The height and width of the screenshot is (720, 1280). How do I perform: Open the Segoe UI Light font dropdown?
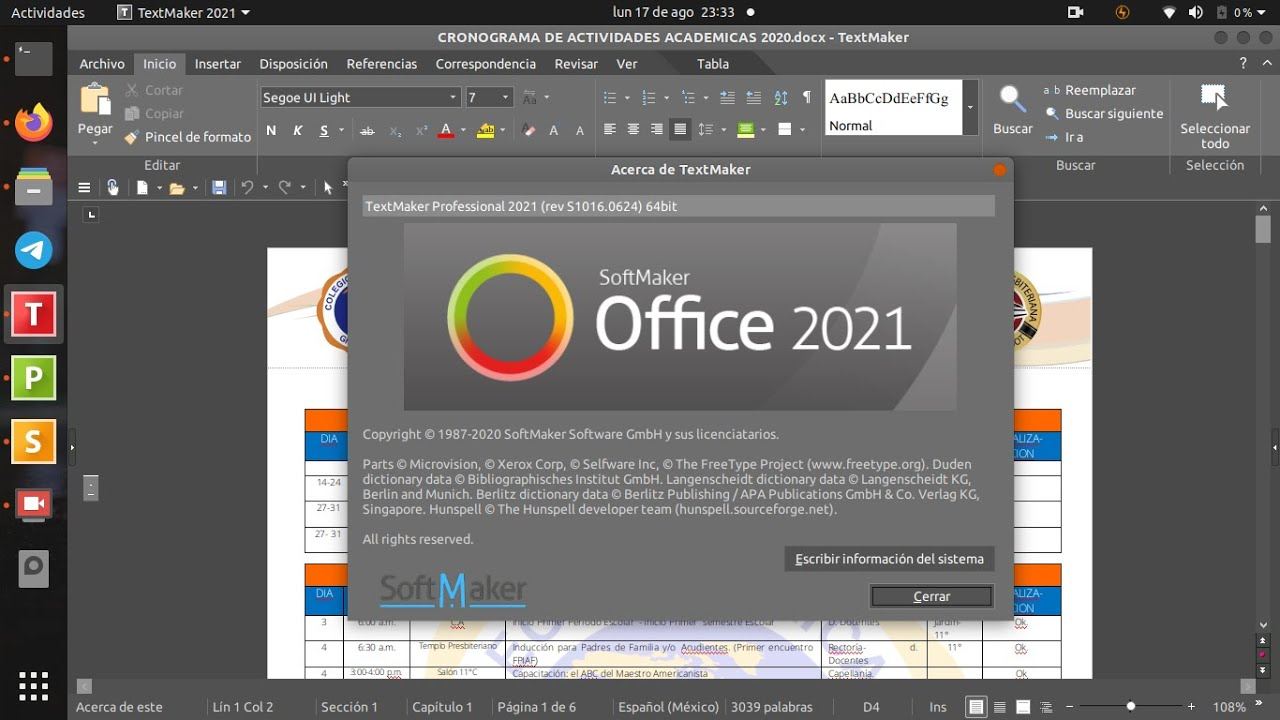point(453,97)
